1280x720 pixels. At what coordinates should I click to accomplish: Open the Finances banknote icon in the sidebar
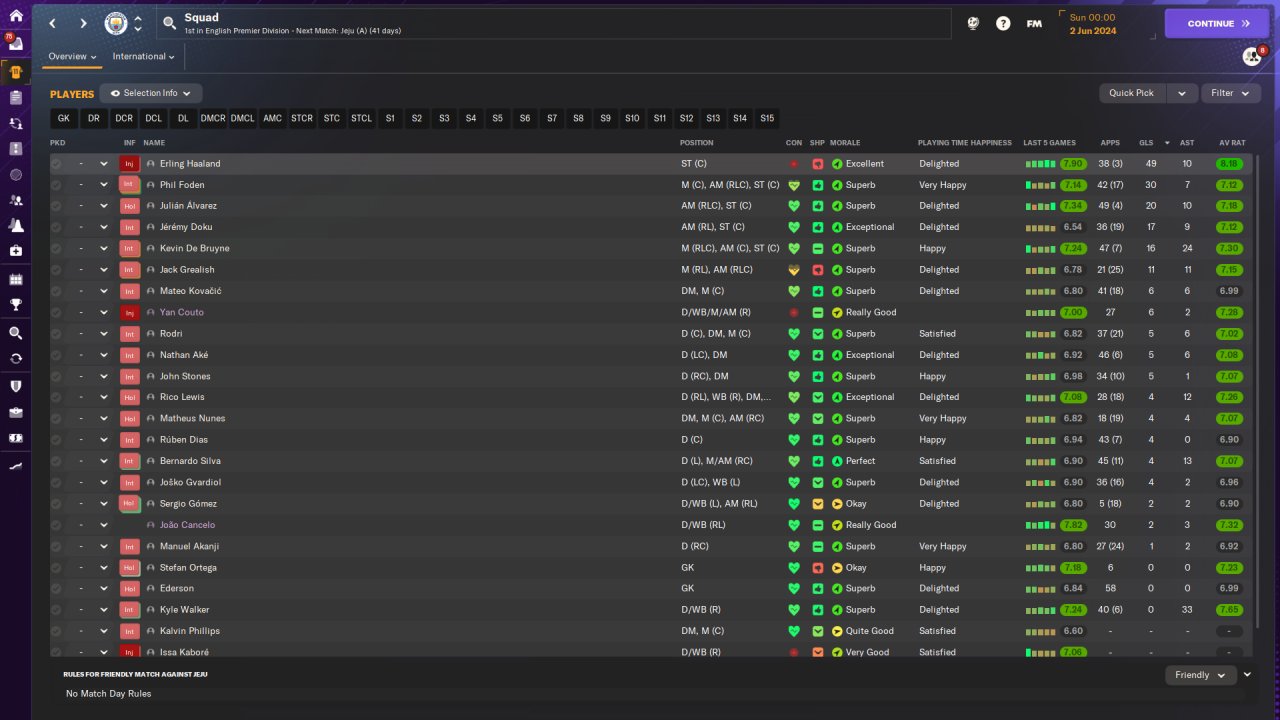[16, 438]
